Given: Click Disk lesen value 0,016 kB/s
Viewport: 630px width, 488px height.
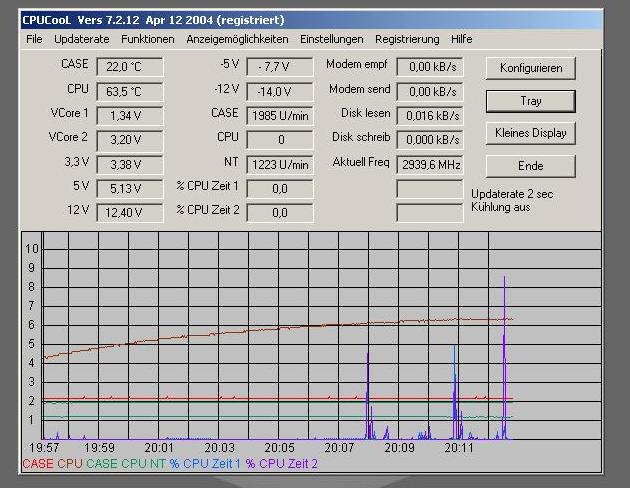Looking at the screenshot, I should (430, 116).
